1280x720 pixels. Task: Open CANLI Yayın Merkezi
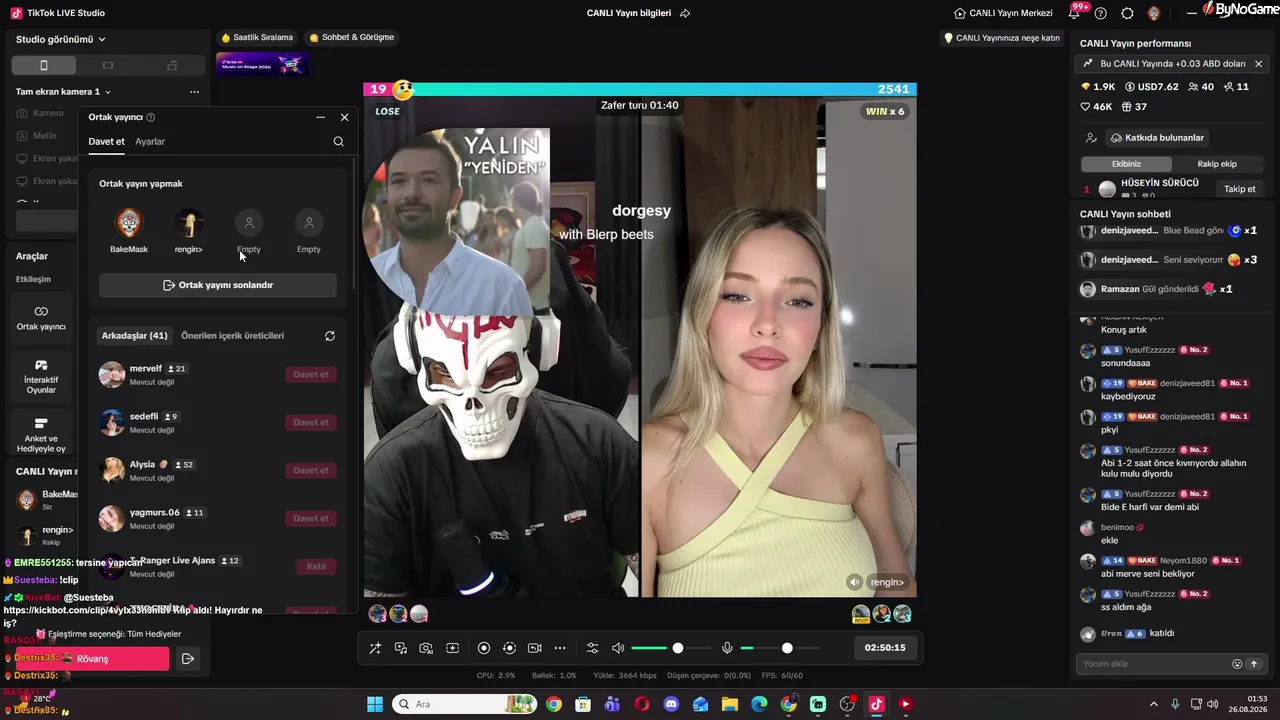click(1003, 13)
